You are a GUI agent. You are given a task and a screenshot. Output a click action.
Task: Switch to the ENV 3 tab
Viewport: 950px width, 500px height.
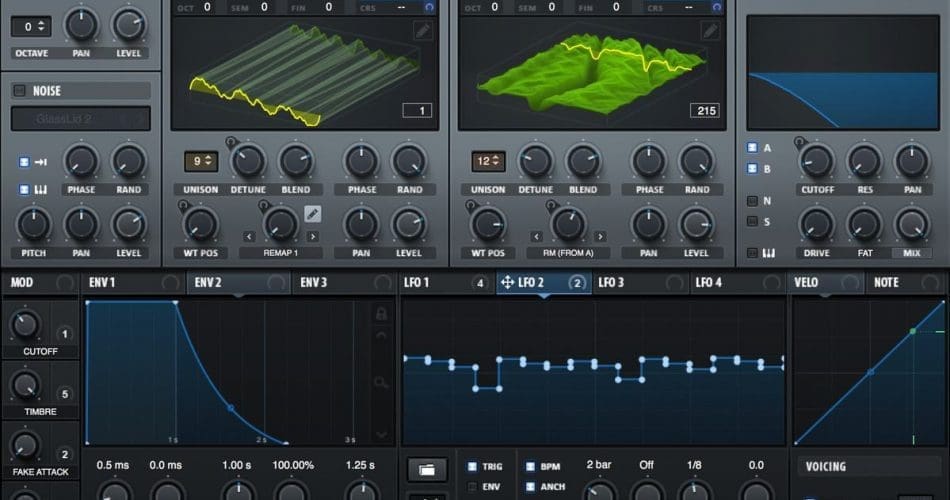(345, 282)
